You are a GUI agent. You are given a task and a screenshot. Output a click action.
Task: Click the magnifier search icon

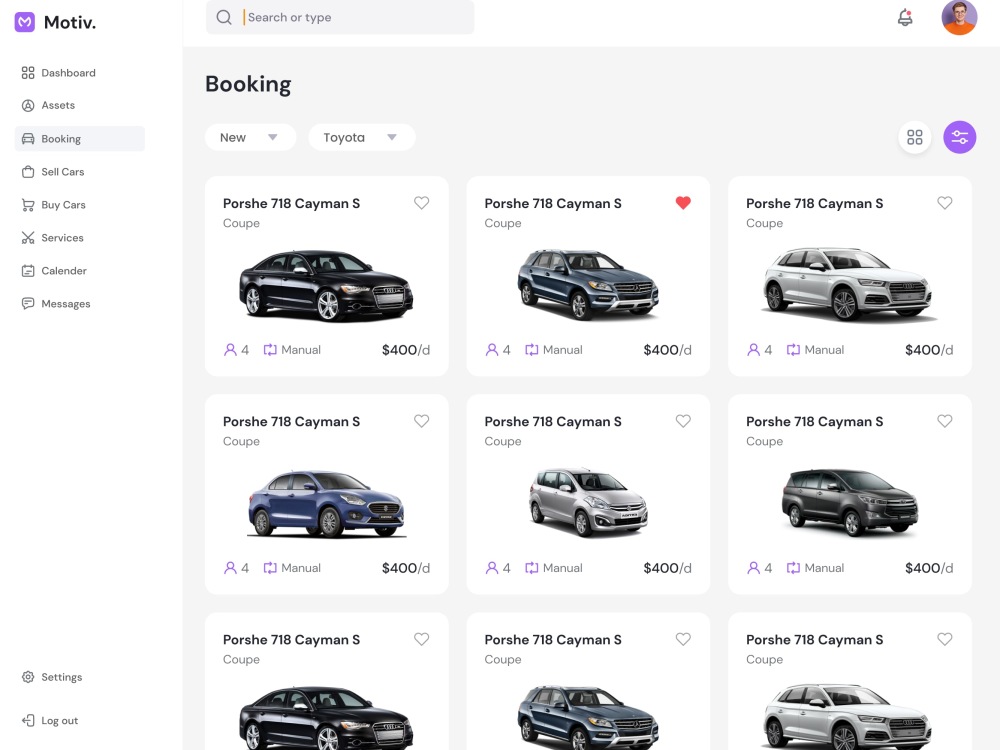pos(224,17)
